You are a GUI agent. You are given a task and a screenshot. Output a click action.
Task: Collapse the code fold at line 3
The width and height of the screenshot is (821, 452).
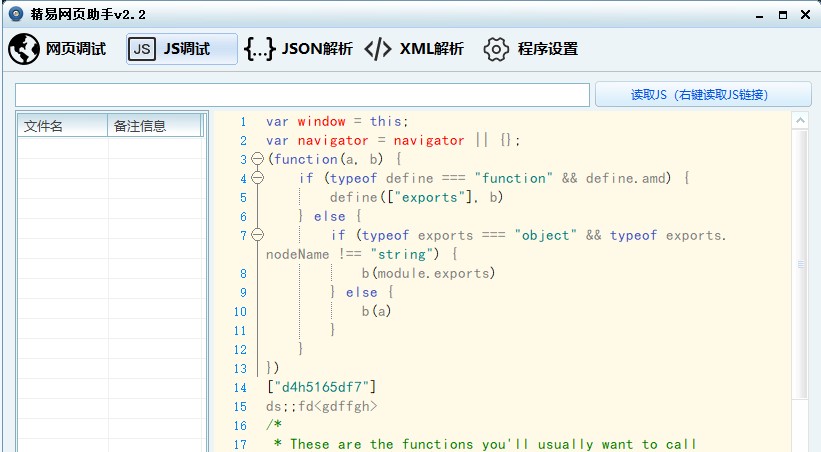click(x=257, y=159)
